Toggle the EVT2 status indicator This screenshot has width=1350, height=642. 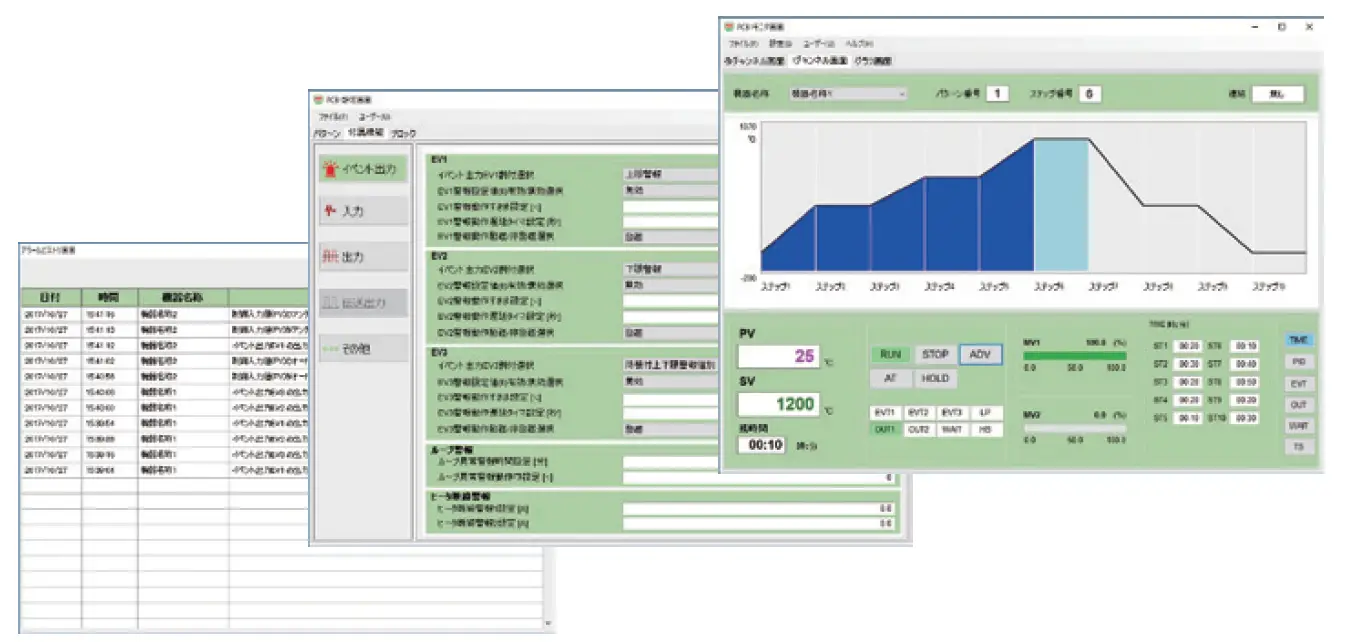pyautogui.click(x=919, y=412)
